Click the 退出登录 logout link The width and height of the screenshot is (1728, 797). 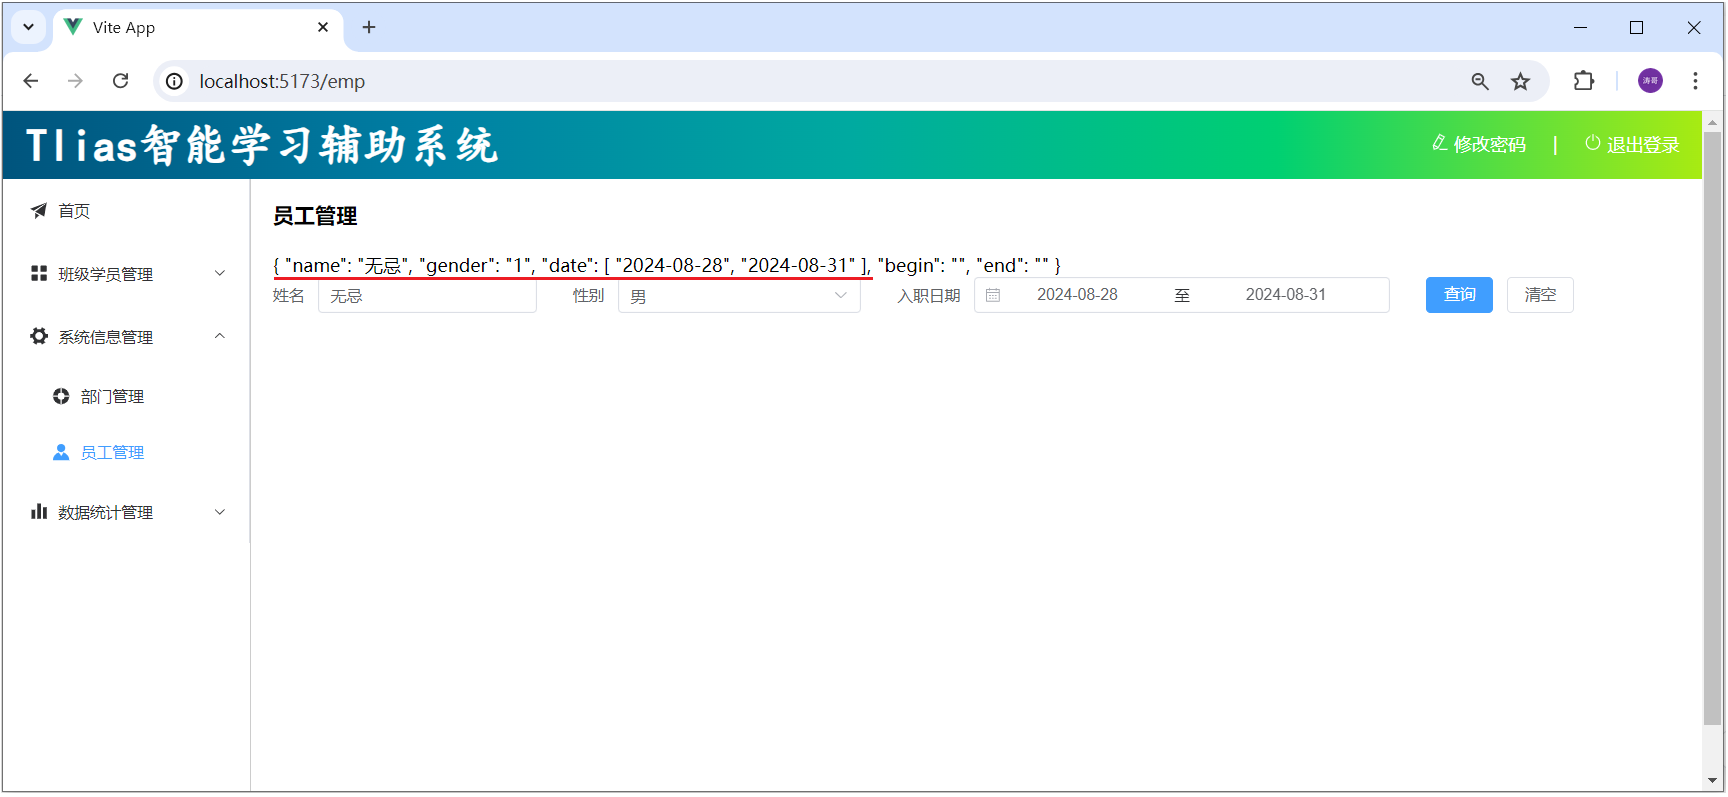coord(1632,145)
